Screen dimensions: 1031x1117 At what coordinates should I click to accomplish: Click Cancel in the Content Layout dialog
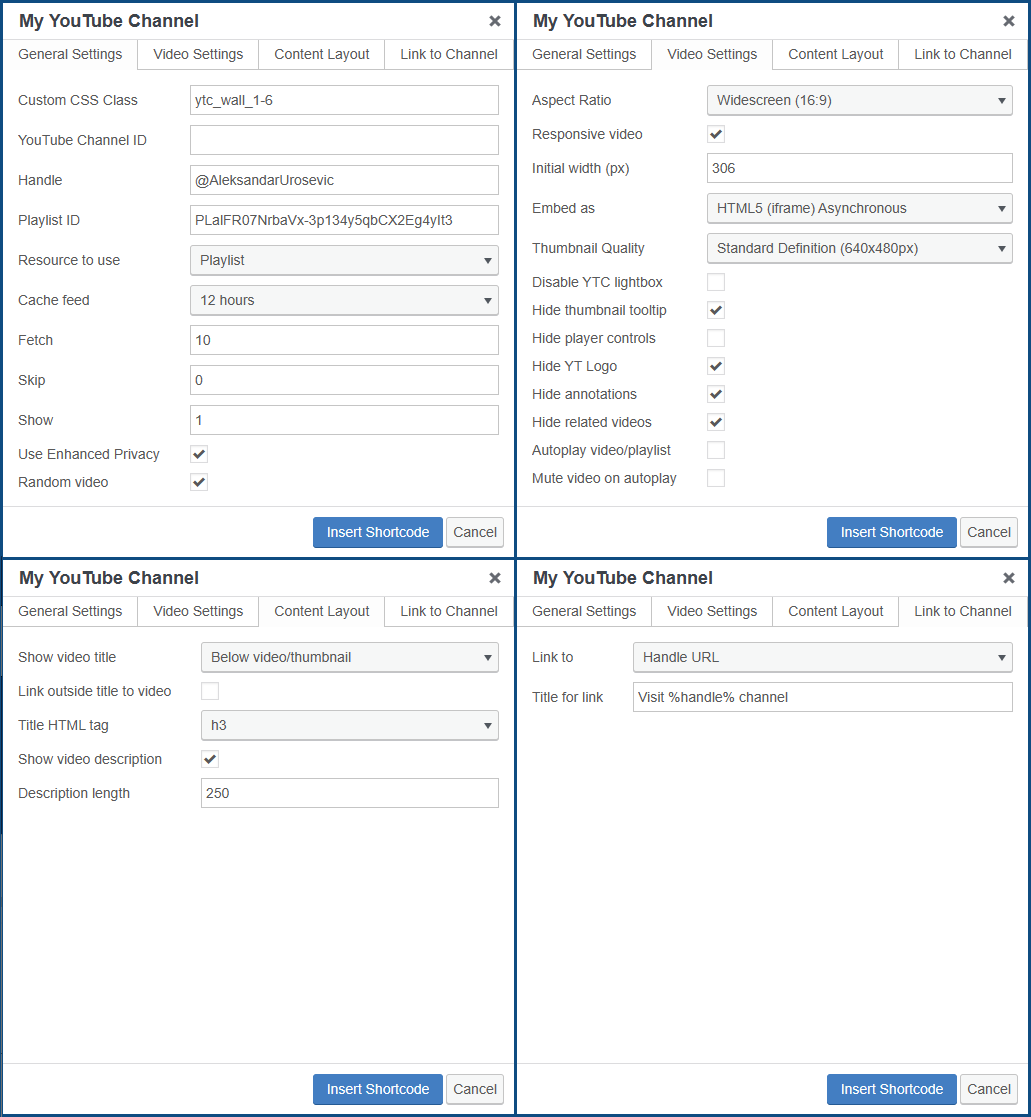[x=475, y=1089]
